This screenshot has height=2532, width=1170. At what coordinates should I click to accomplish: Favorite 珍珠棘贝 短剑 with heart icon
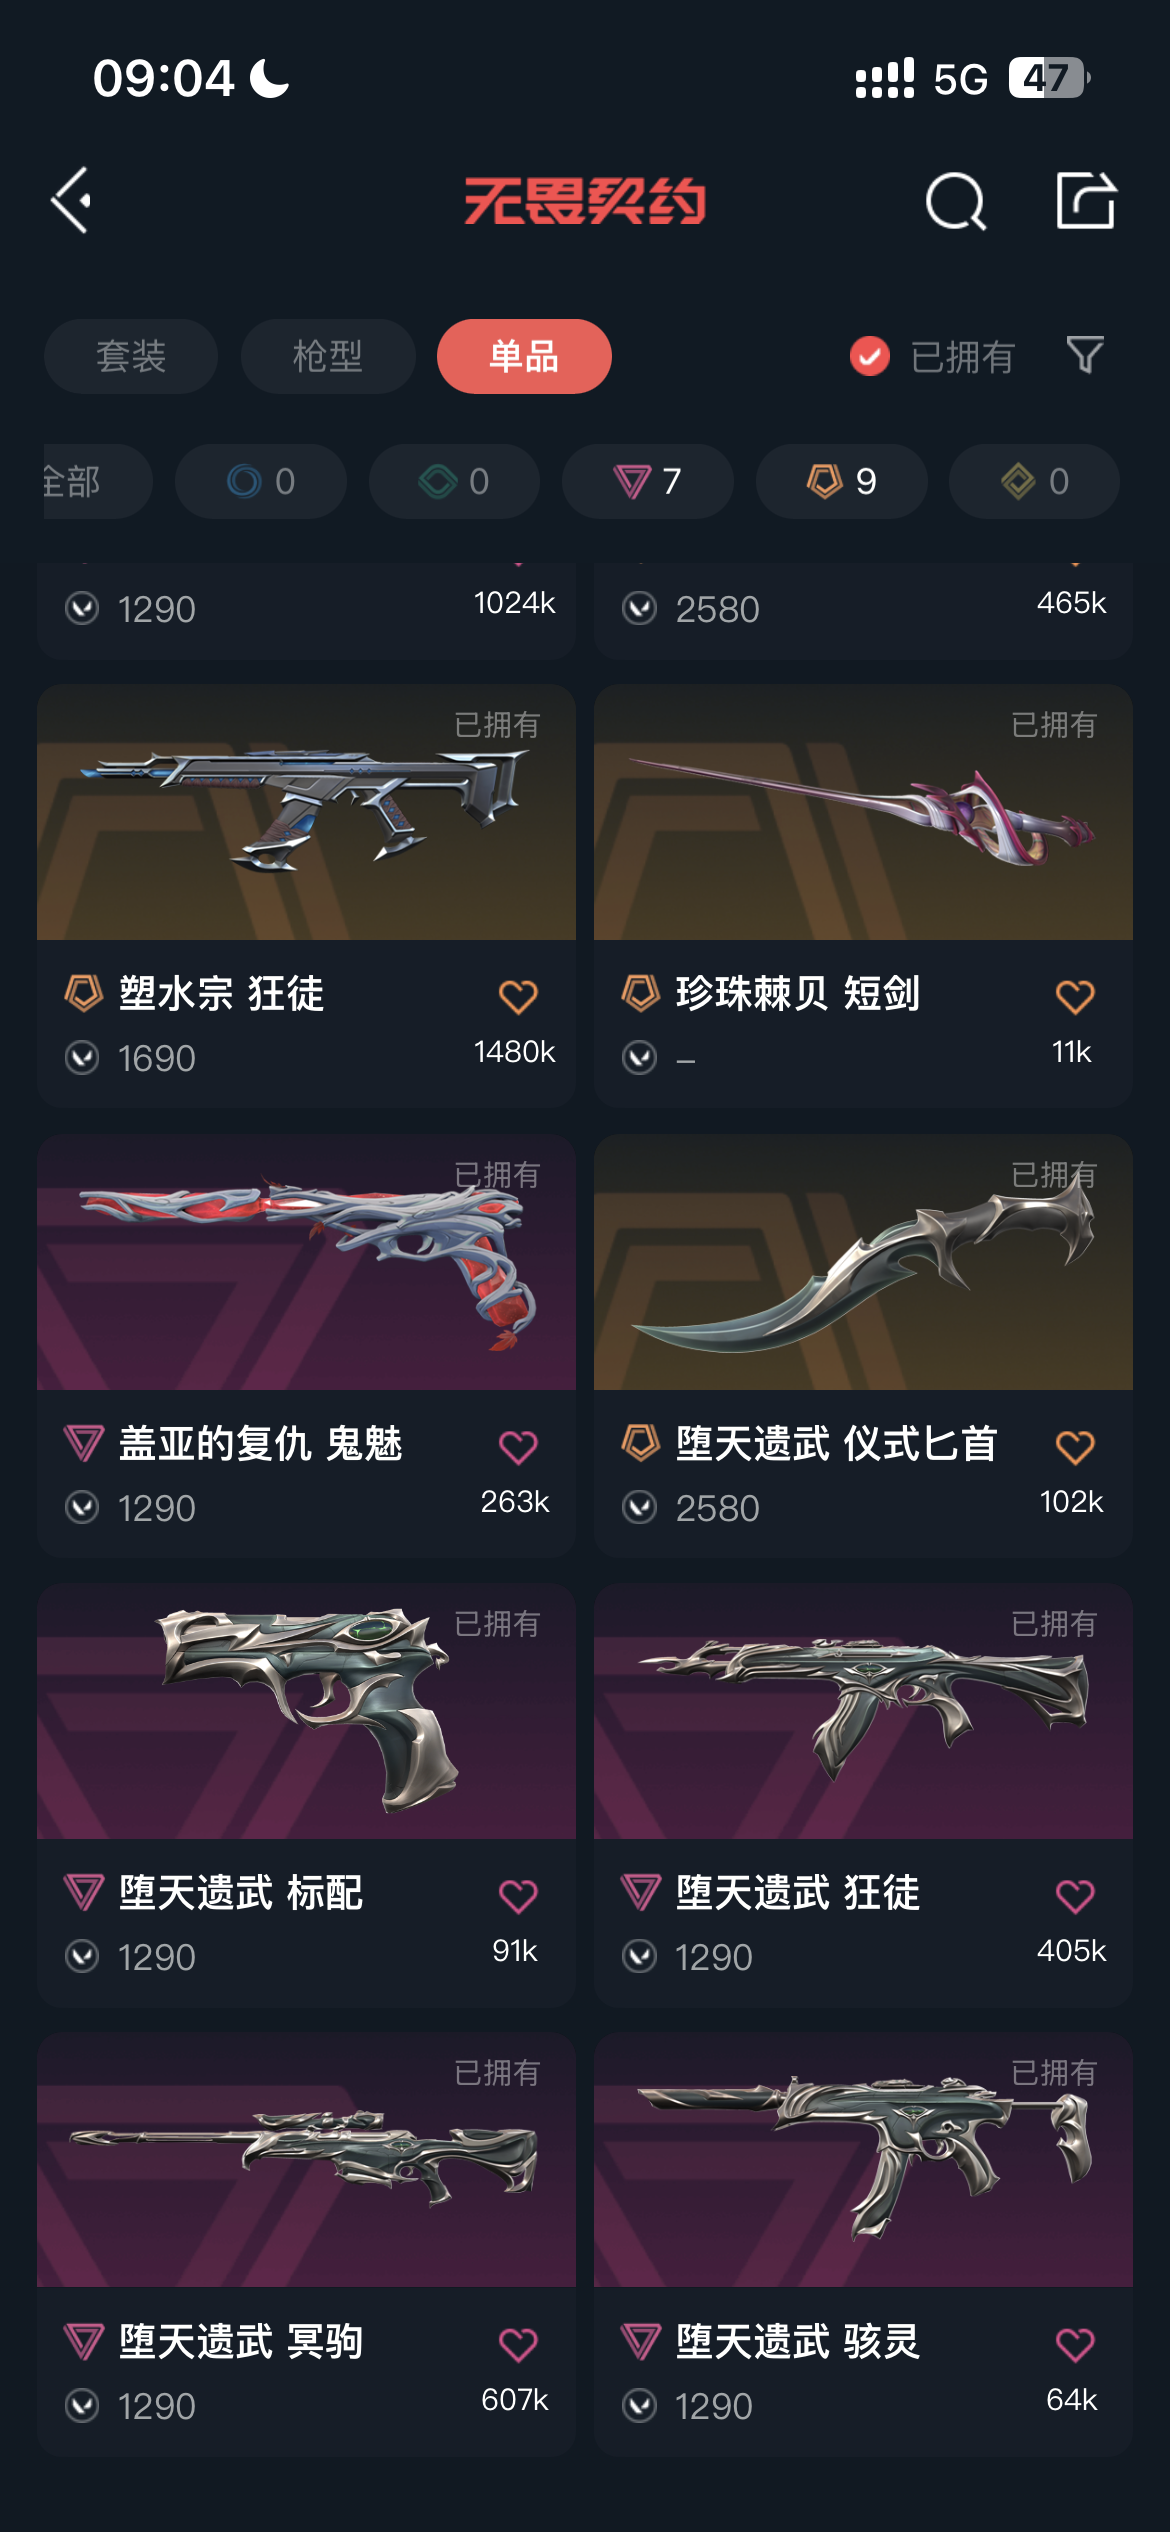(1075, 996)
